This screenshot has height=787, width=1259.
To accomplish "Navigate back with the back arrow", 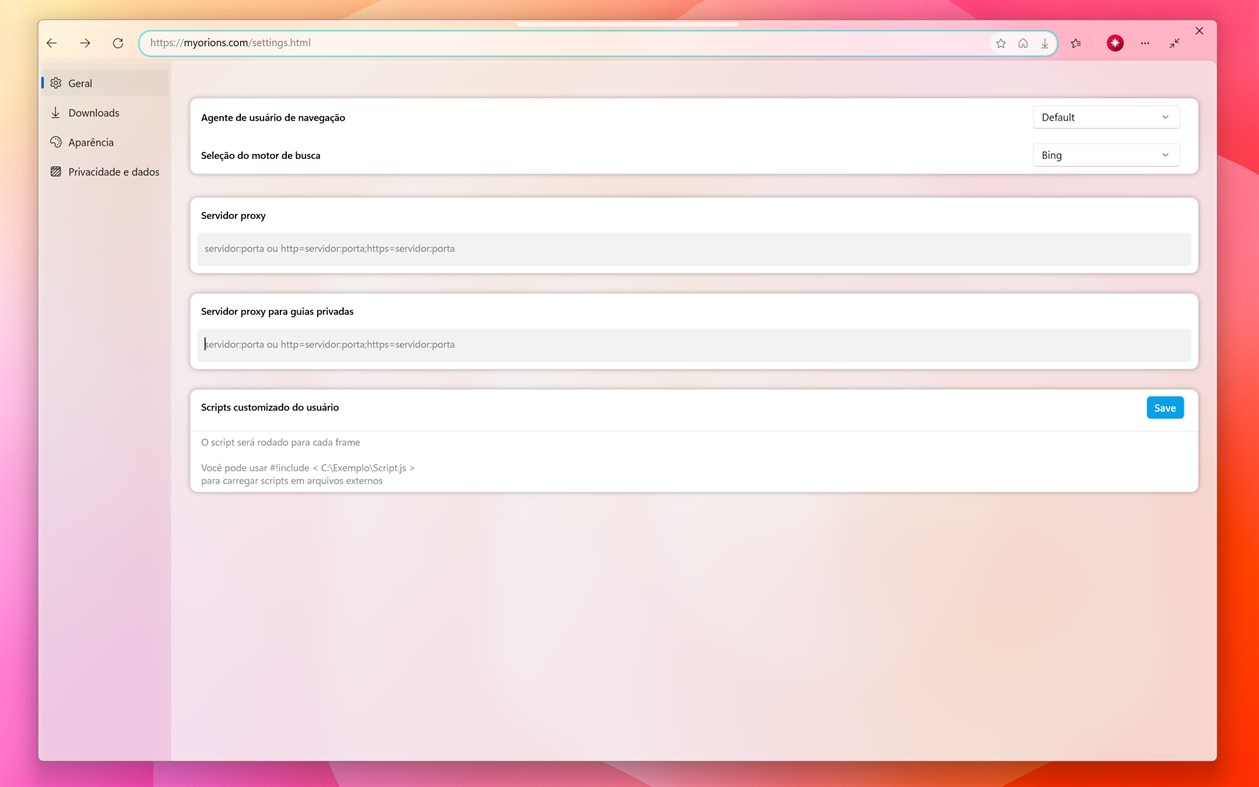I will point(51,43).
